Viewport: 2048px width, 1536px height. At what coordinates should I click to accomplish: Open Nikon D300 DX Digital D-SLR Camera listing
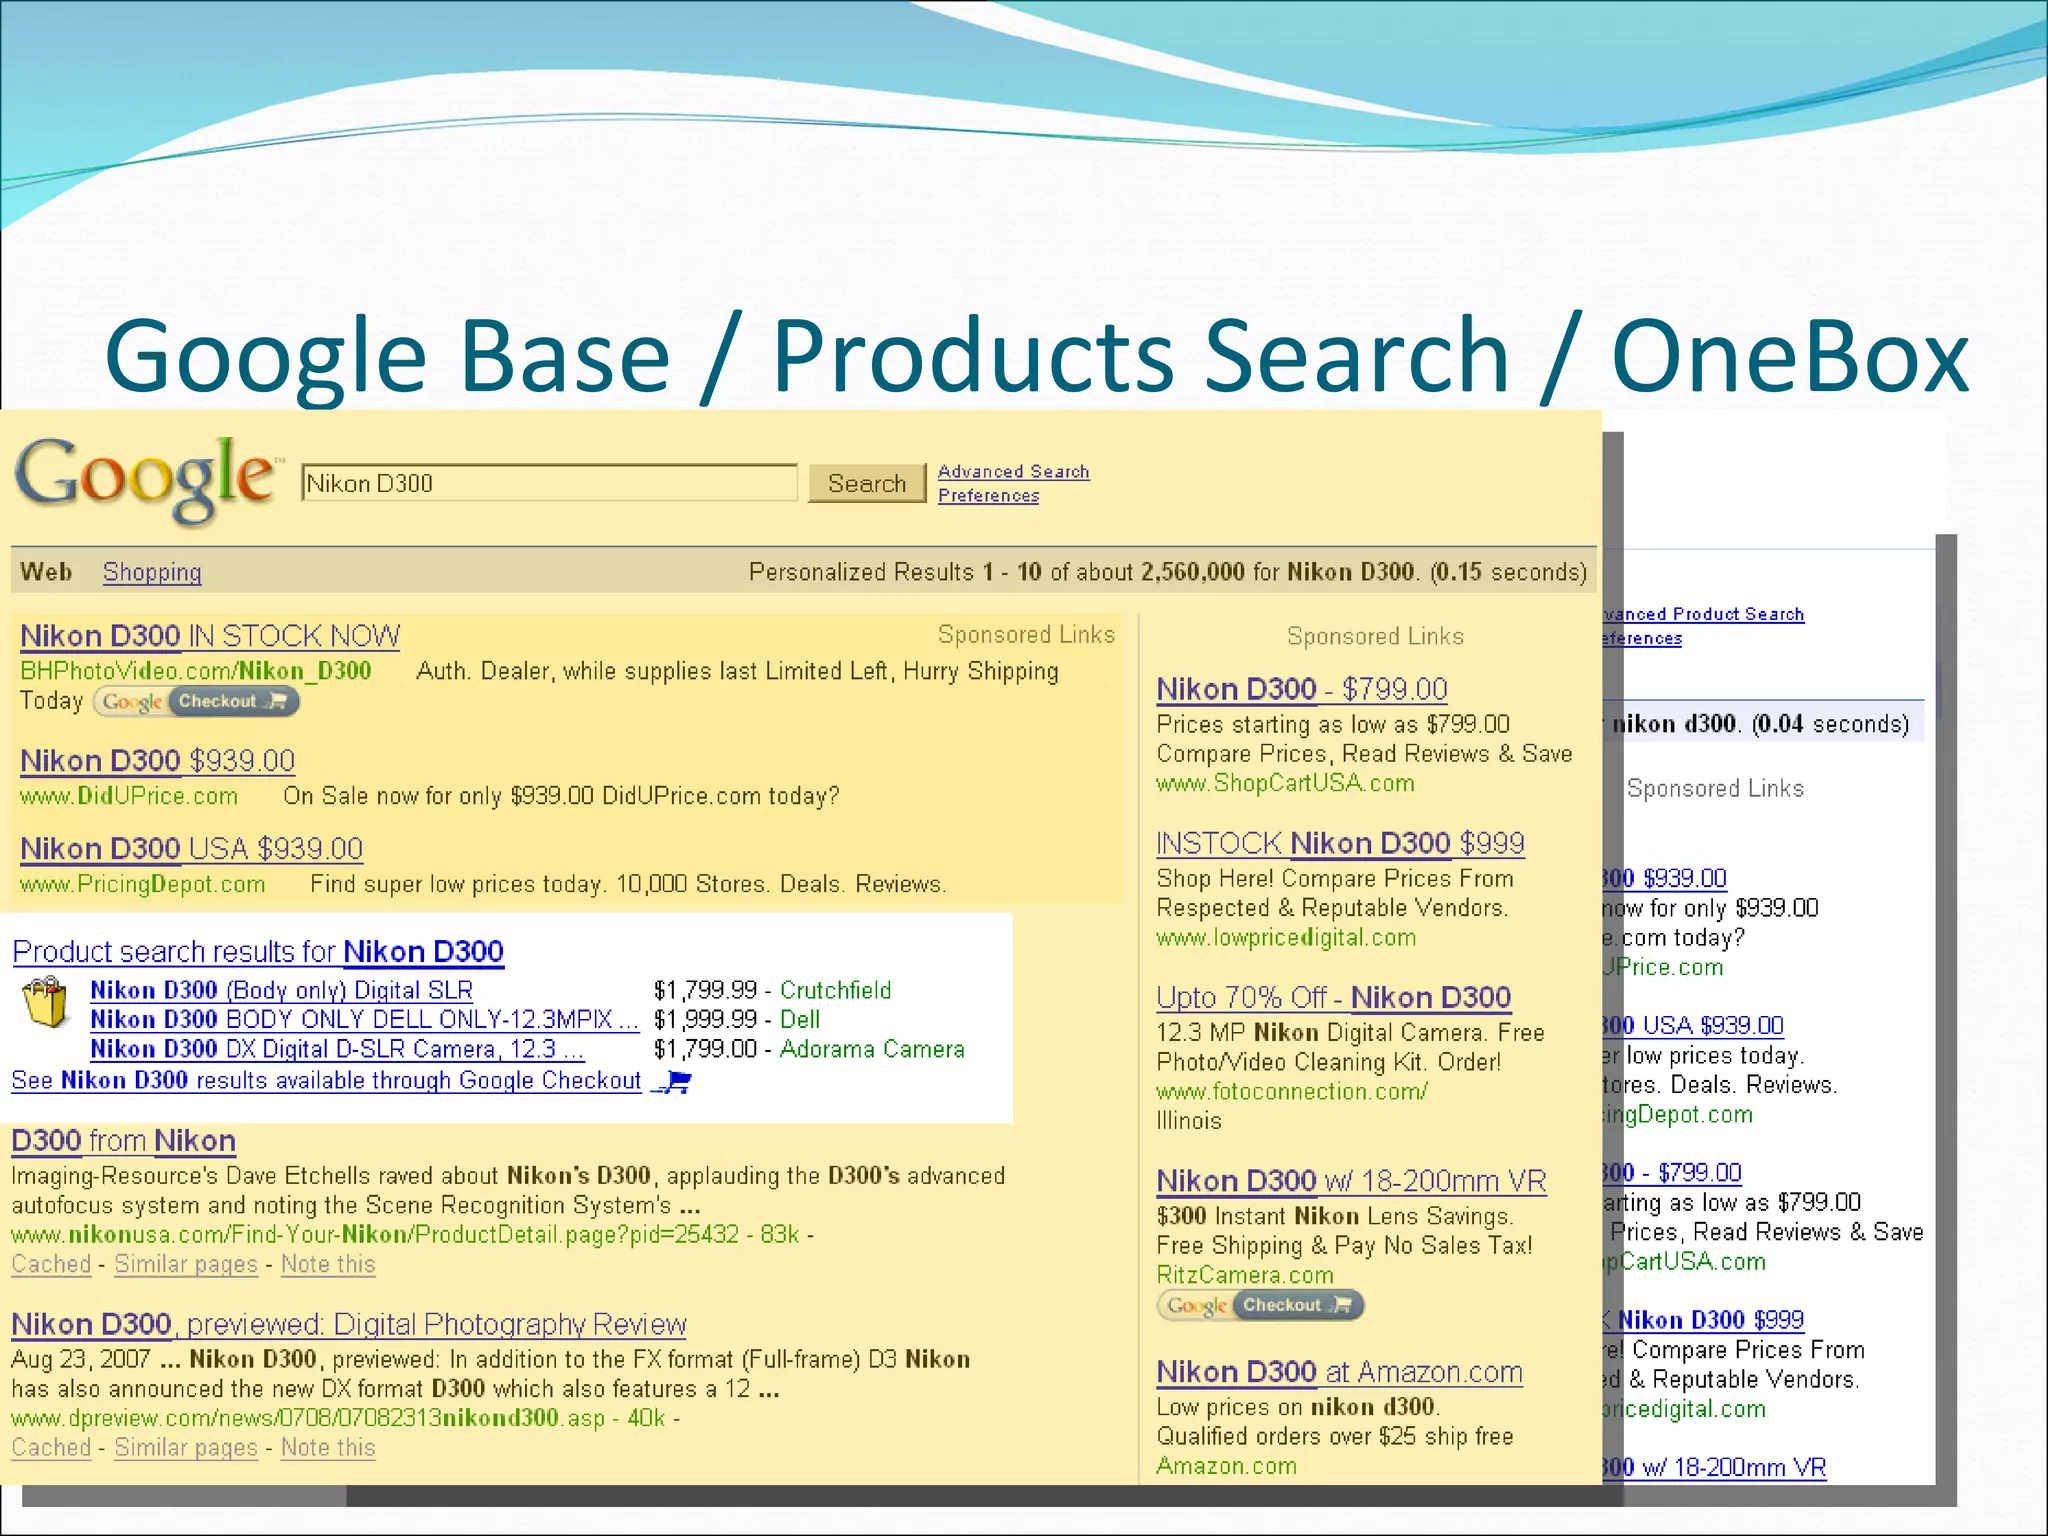click(x=337, y=1049)
